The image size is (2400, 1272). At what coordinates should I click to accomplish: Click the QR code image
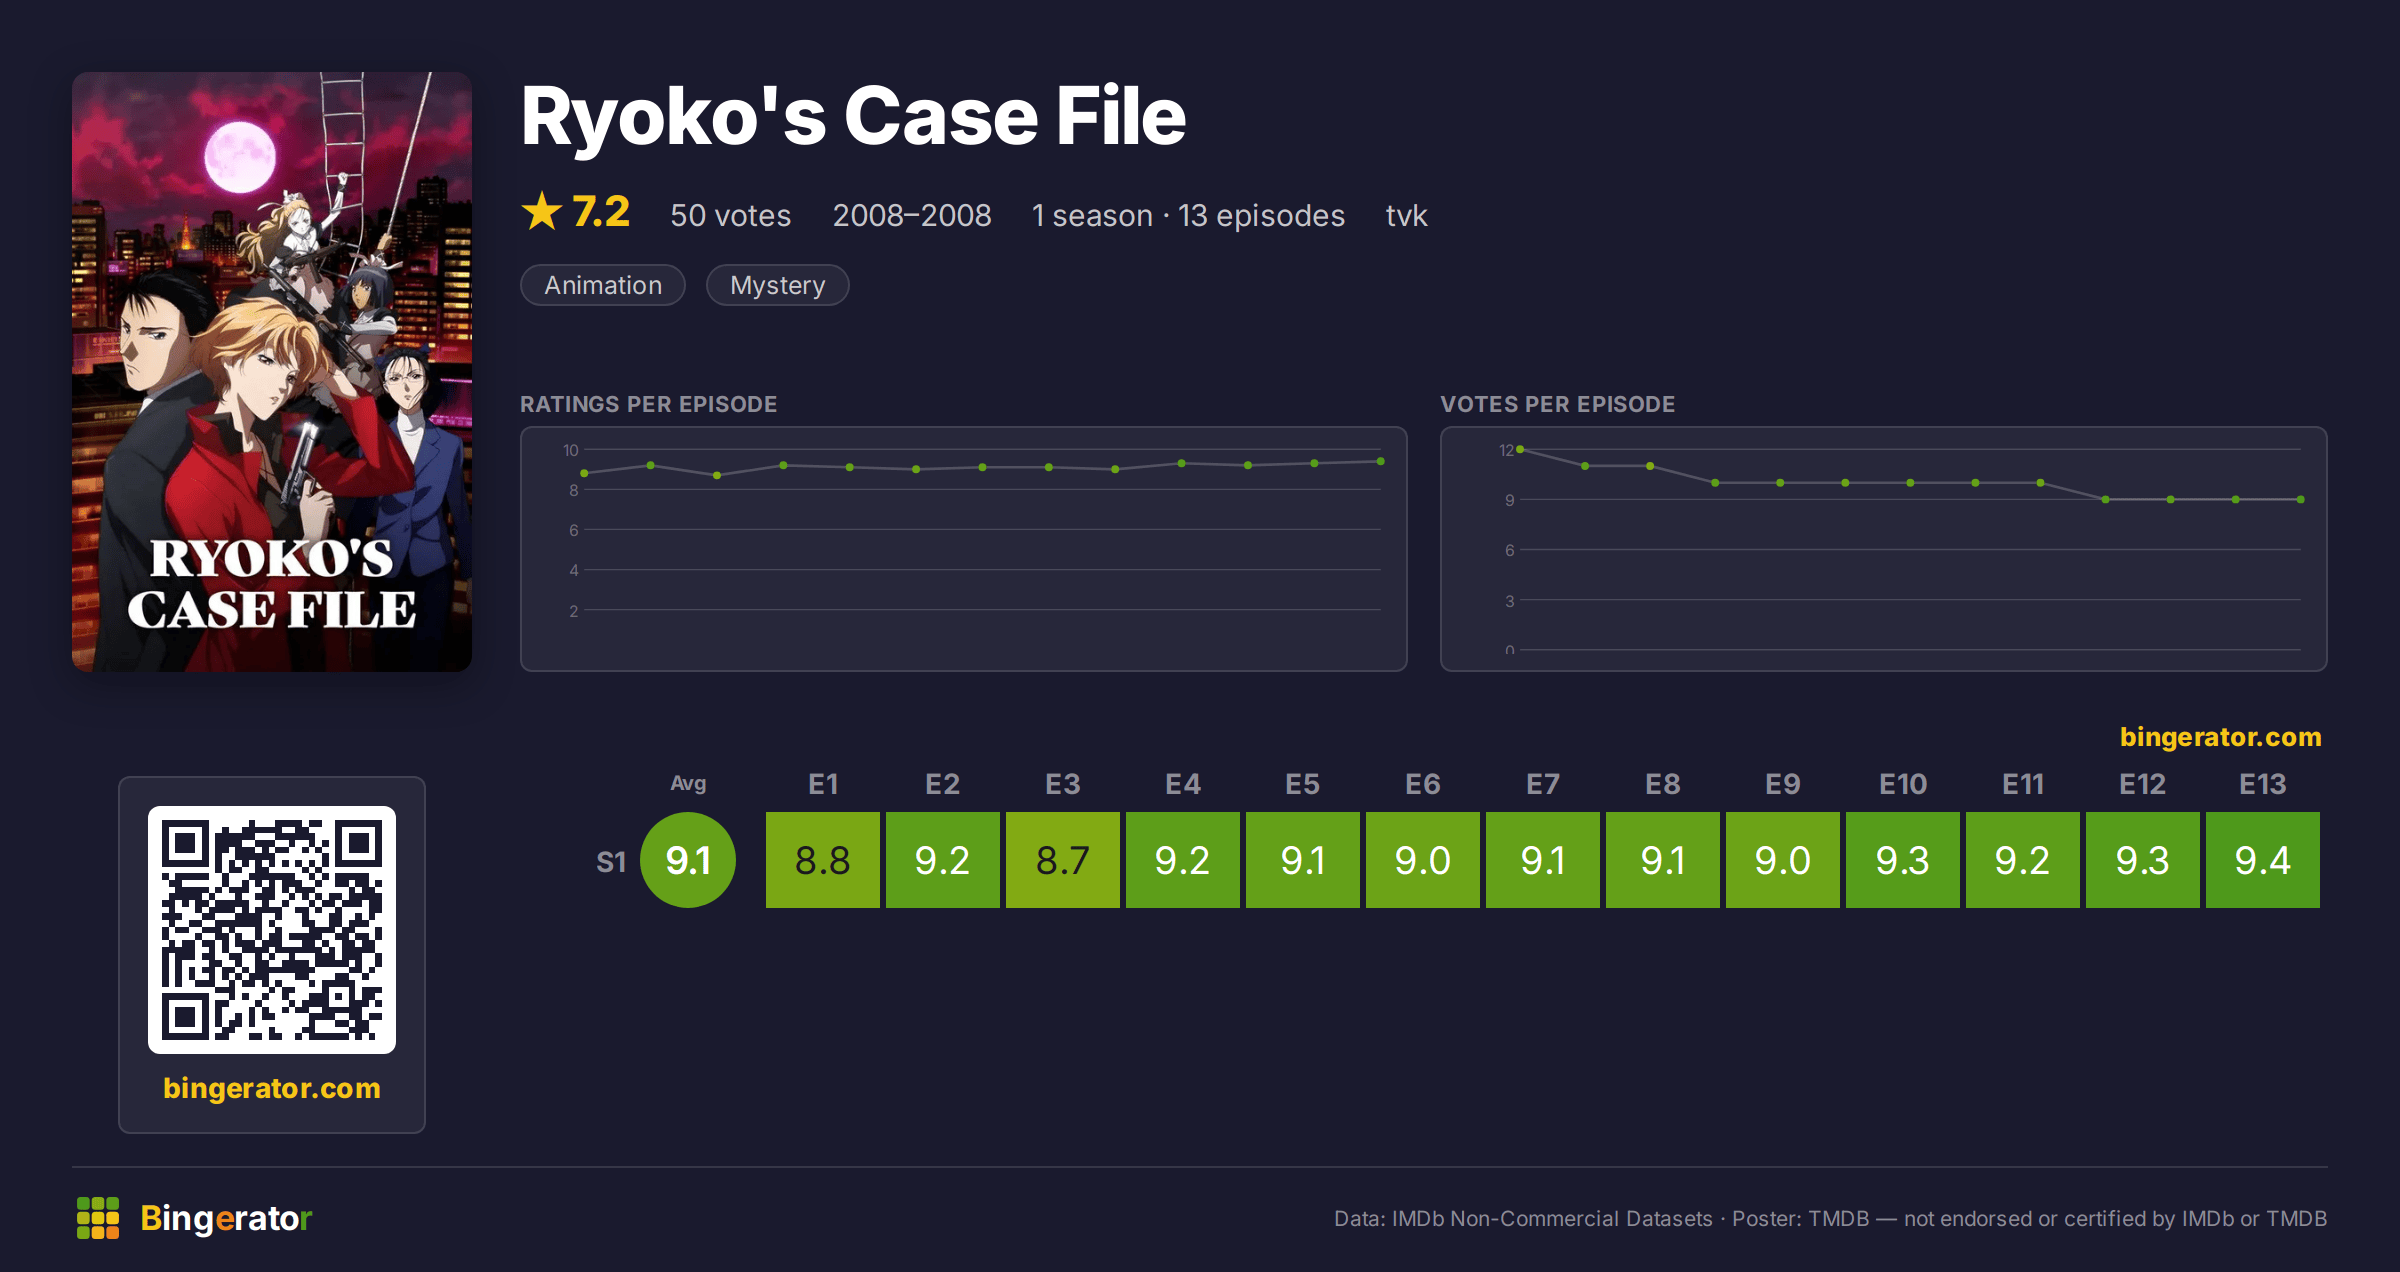click(272, 930)
